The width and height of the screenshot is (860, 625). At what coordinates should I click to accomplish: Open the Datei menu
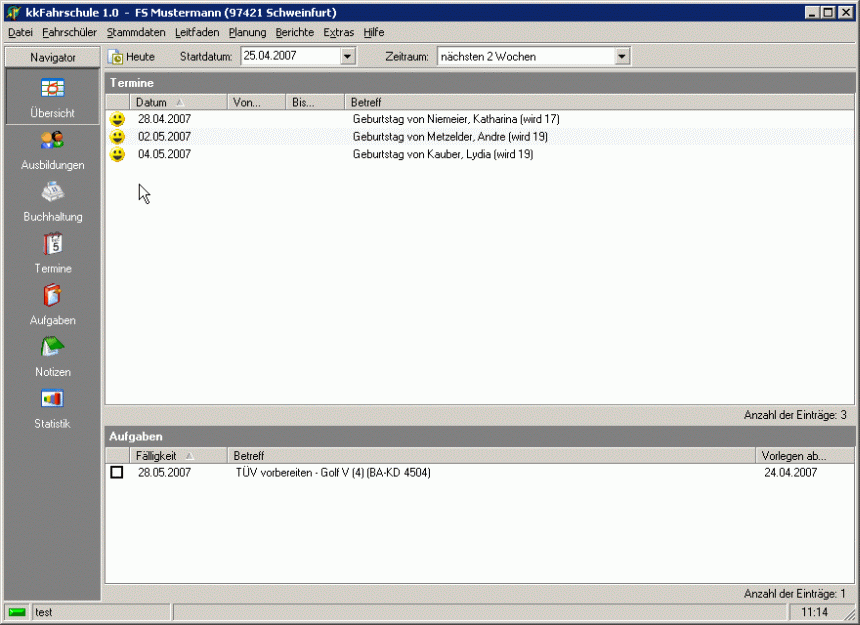(20, 32)
